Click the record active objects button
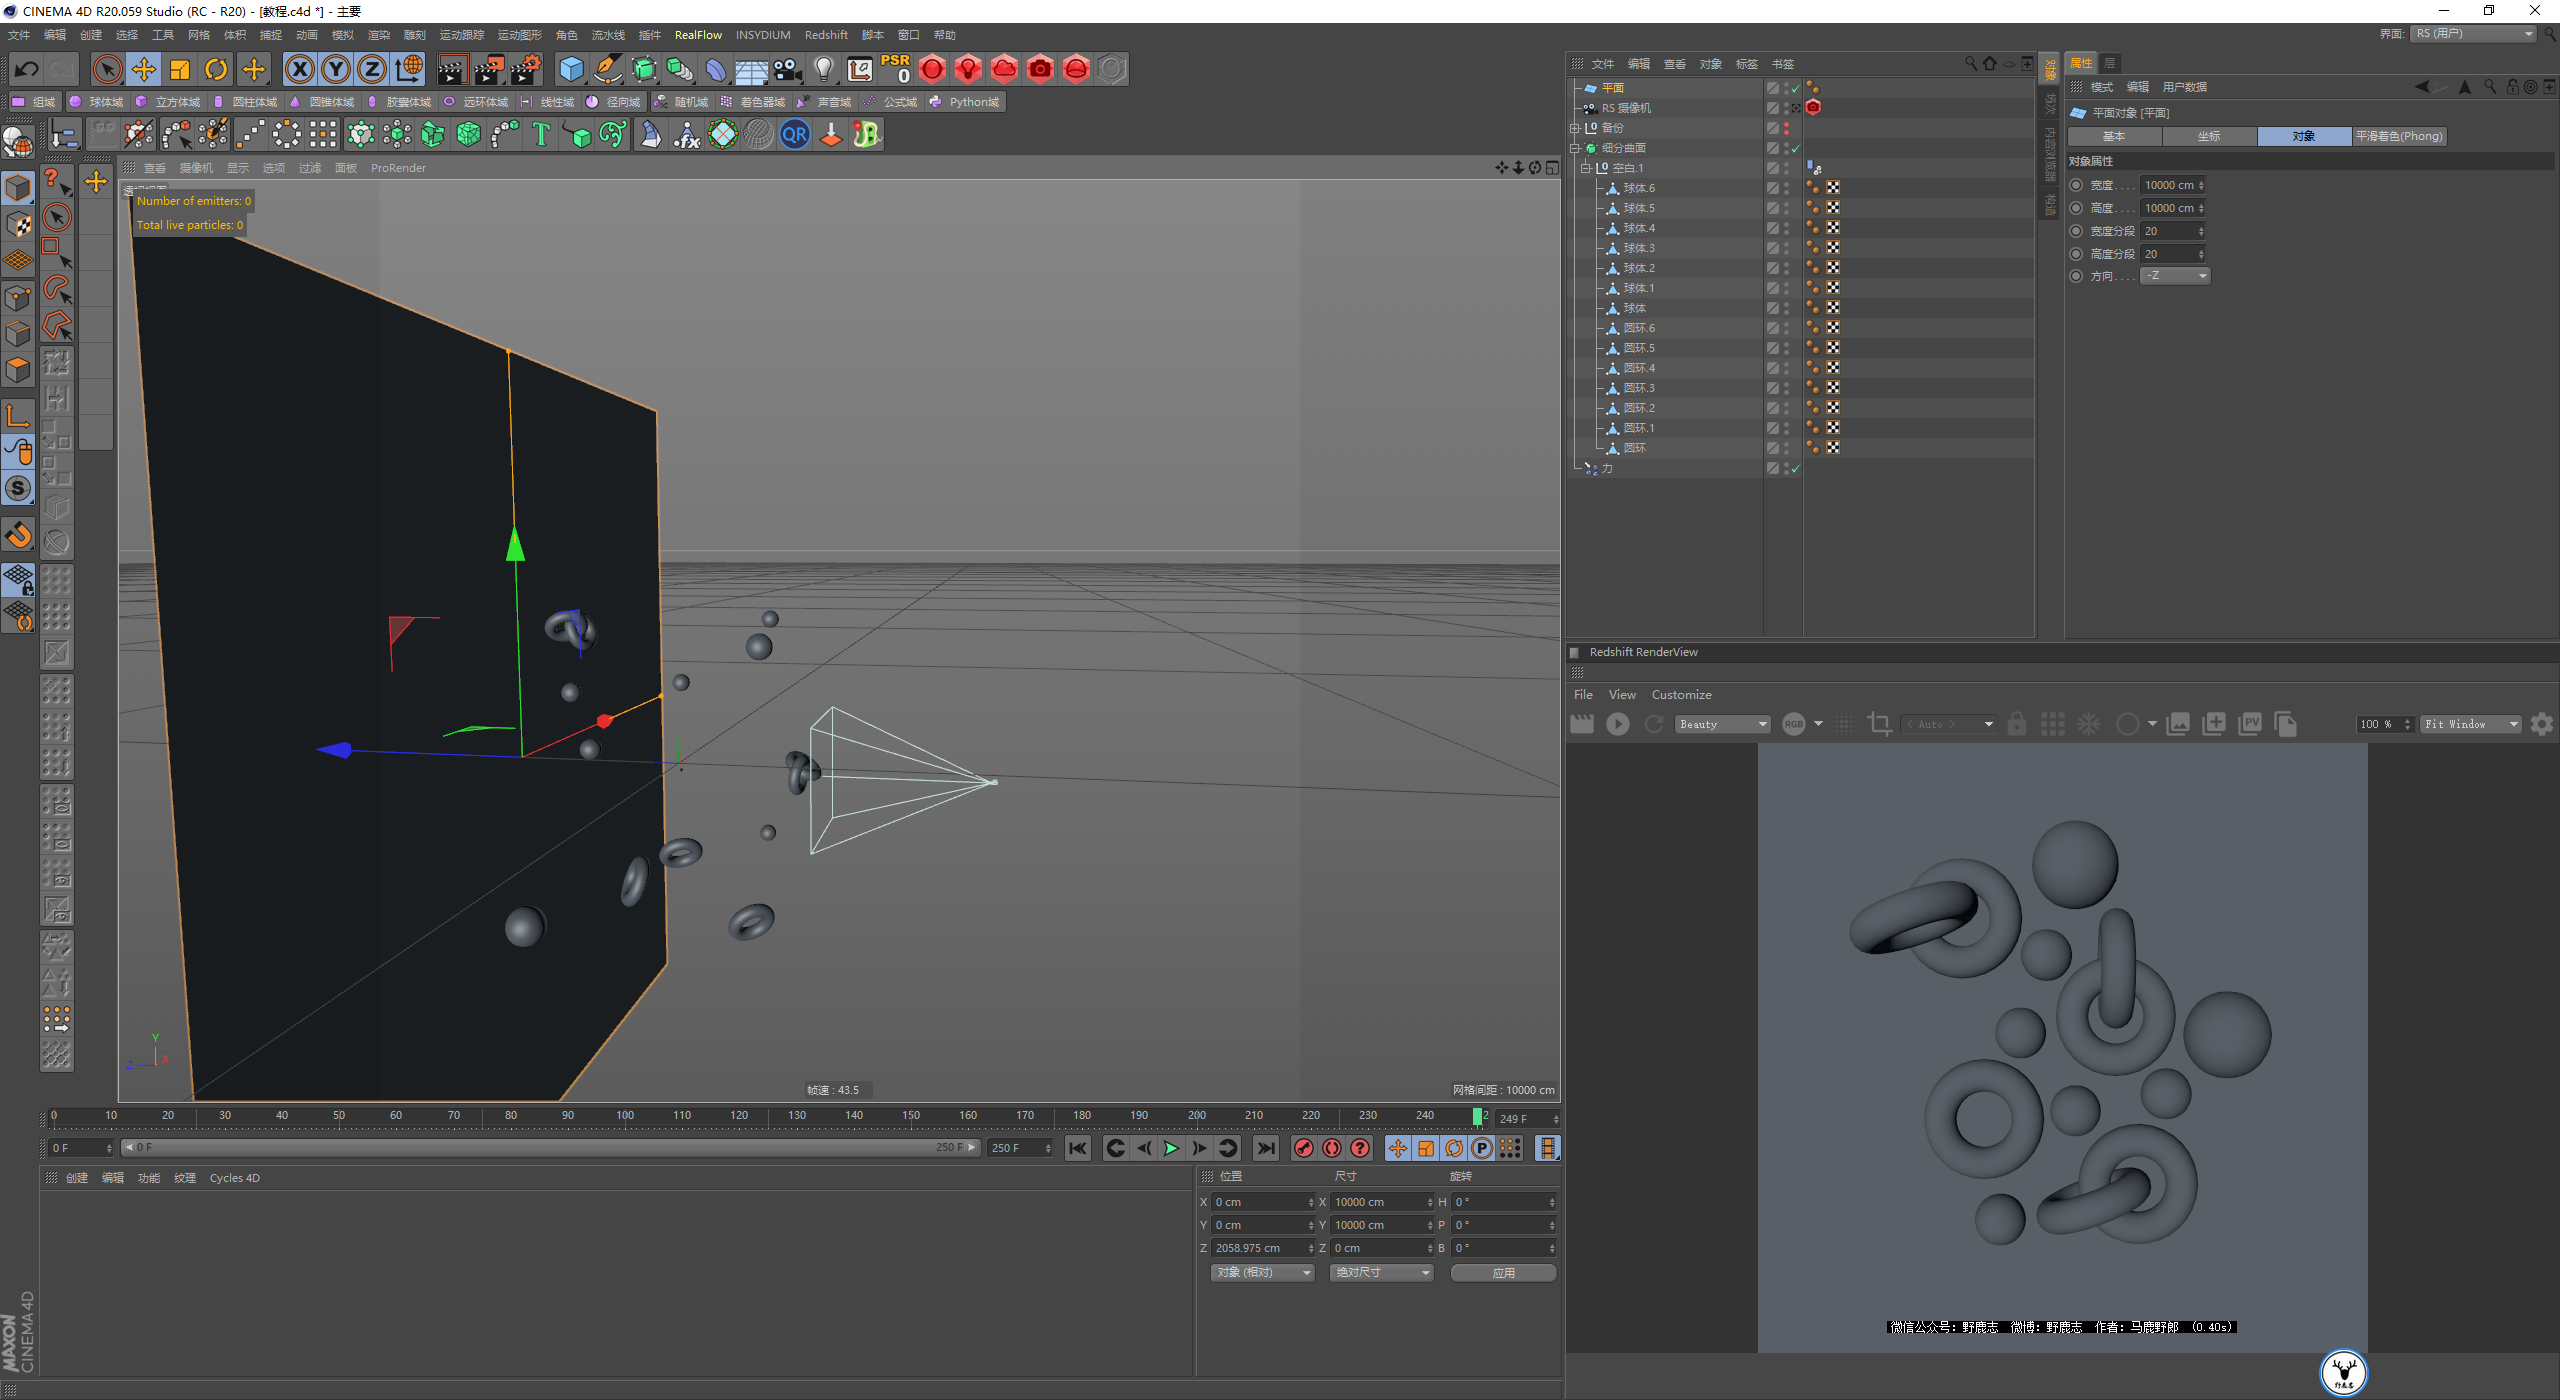 coord(1303,1148)
